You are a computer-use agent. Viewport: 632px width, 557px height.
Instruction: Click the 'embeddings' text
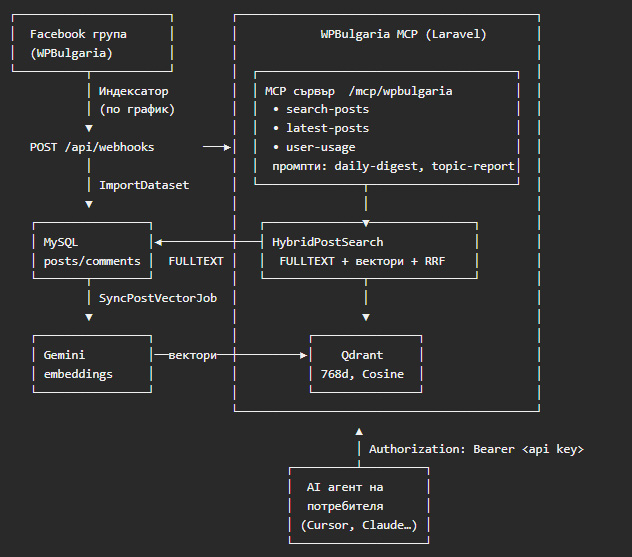click(78, 374)
